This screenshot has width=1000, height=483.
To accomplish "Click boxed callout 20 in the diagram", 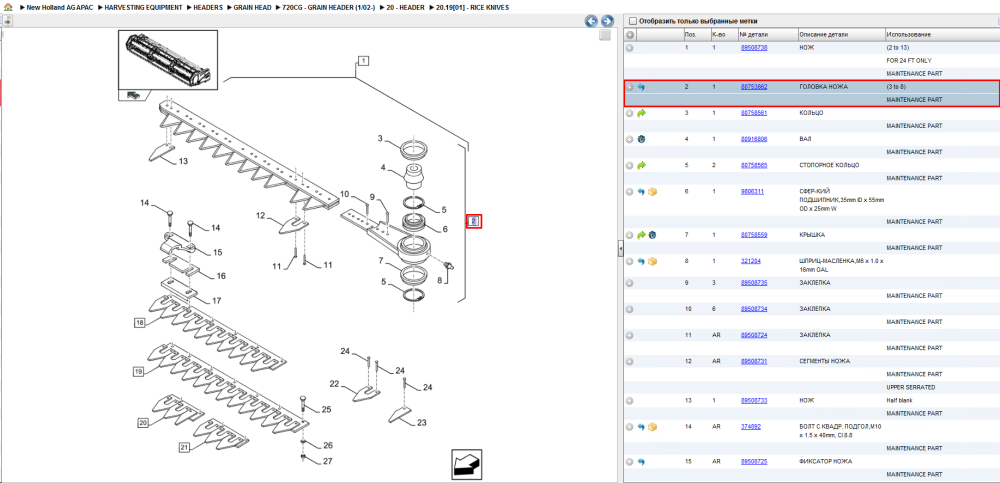I will point(143,422).
